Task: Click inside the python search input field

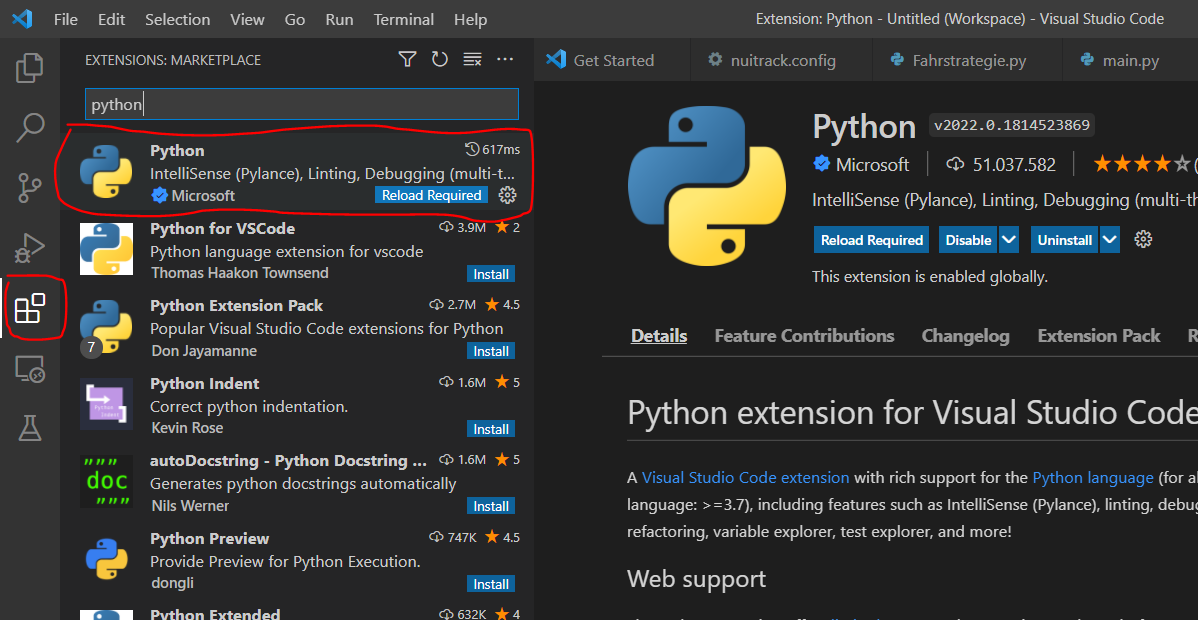Action: coord(300,104)
